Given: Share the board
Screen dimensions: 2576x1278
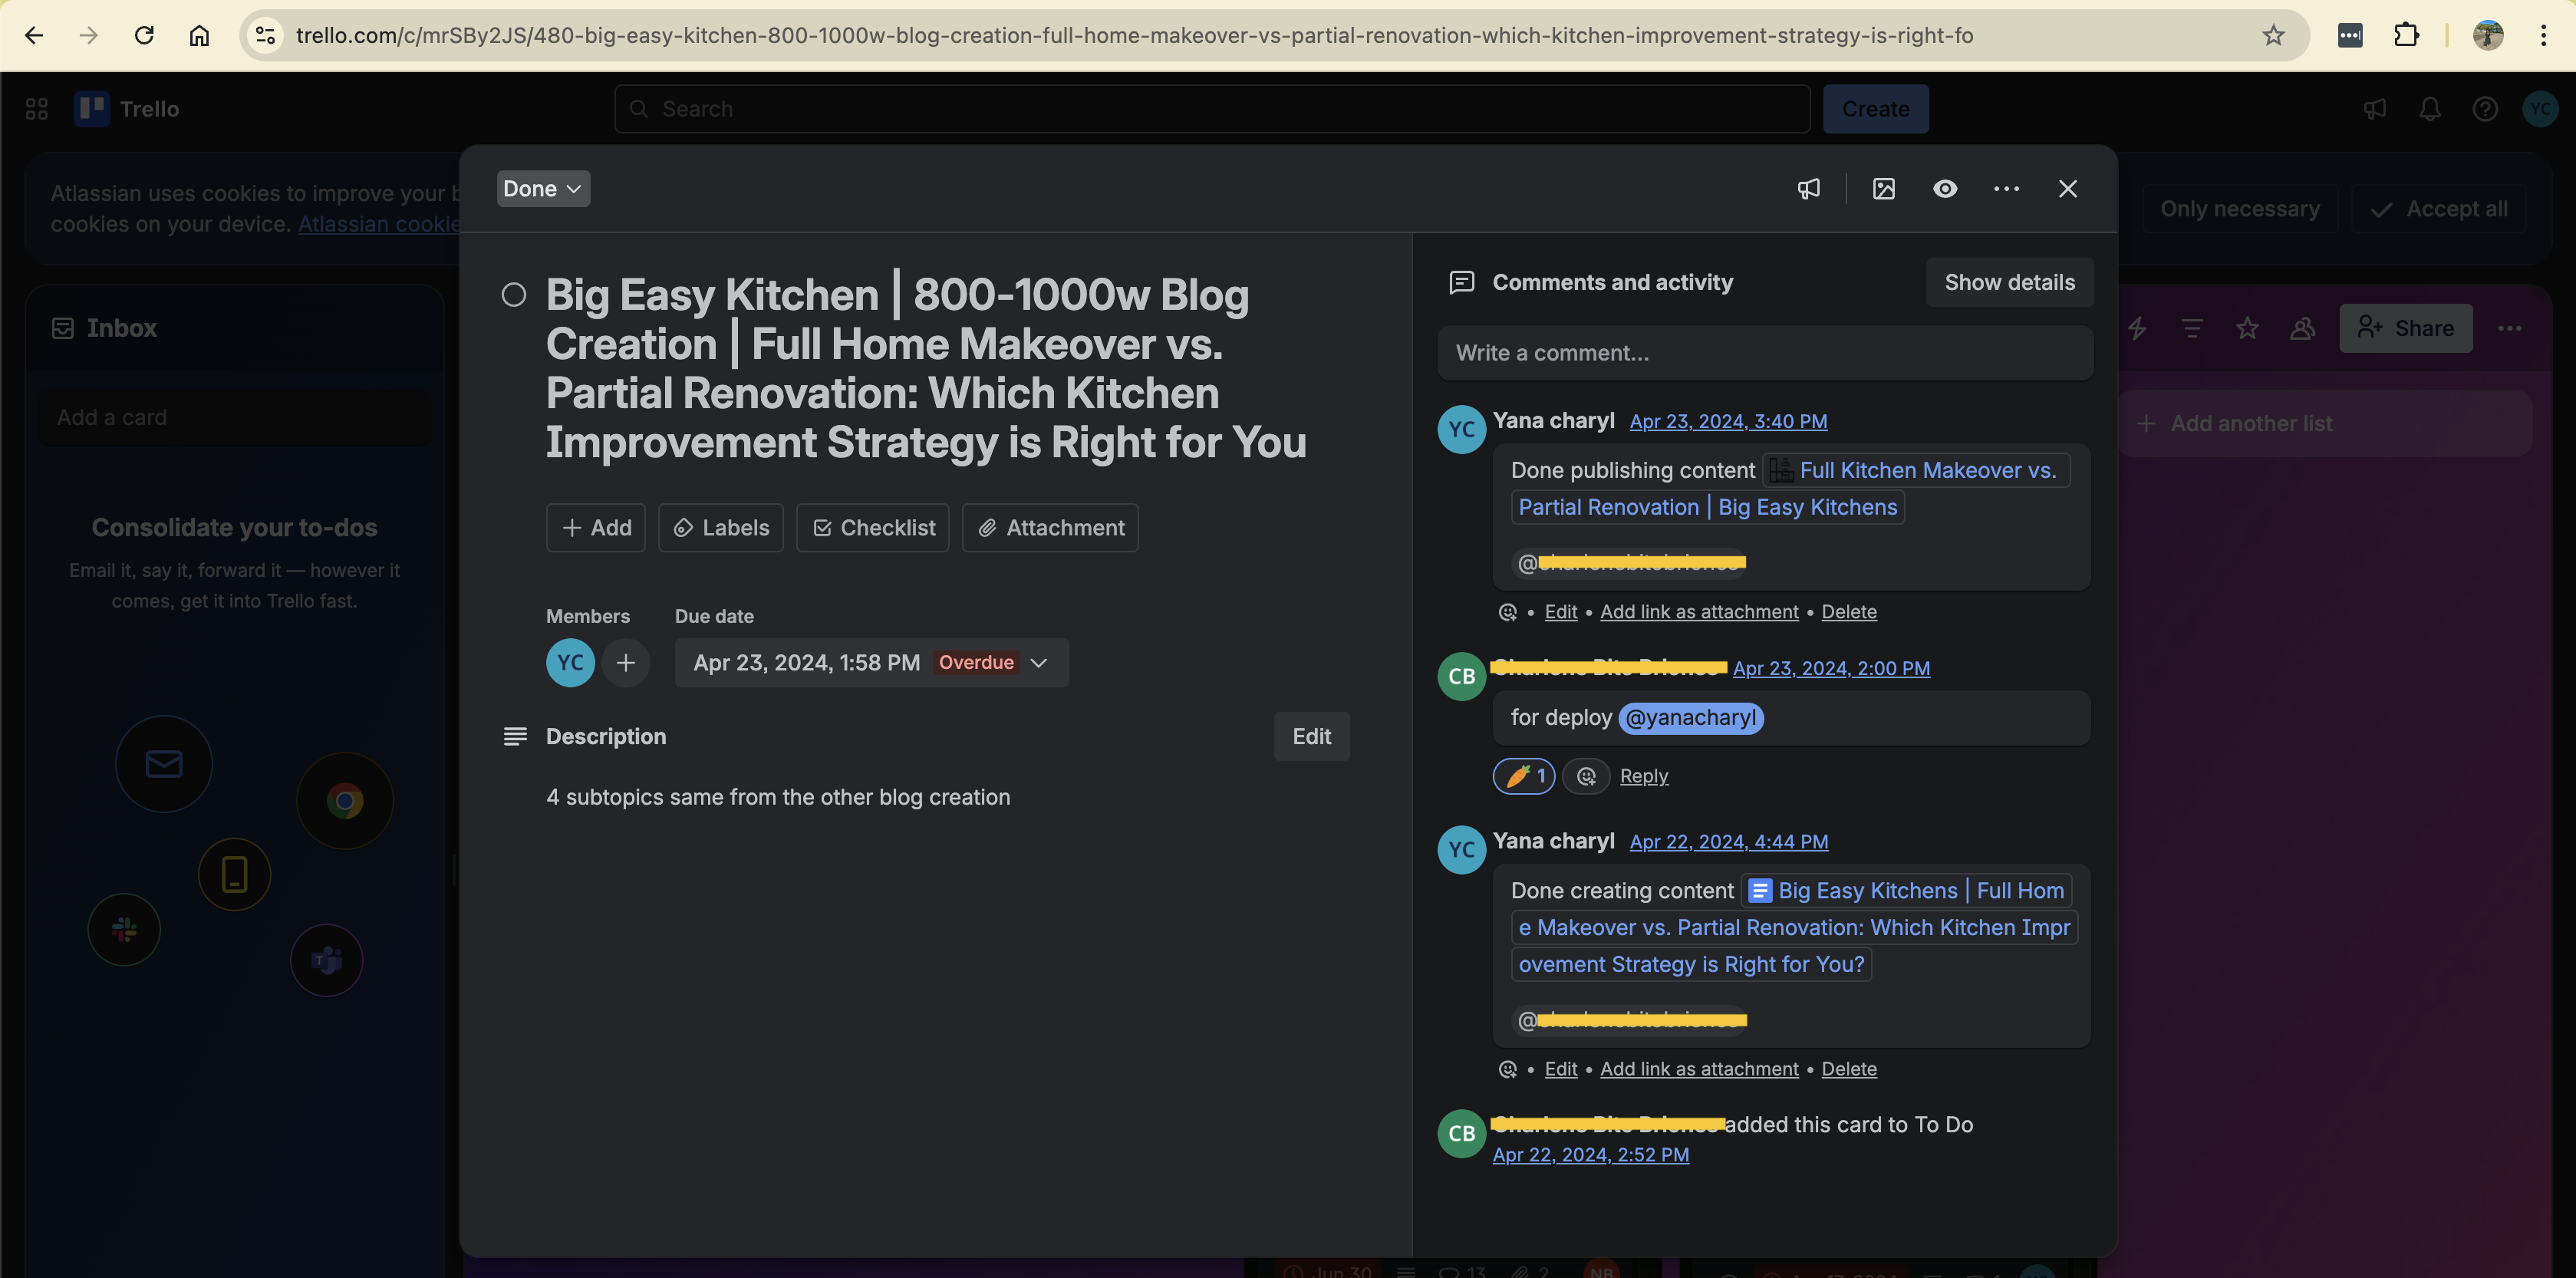Looking at the screenshot, I should click(x=2405, y=328).
